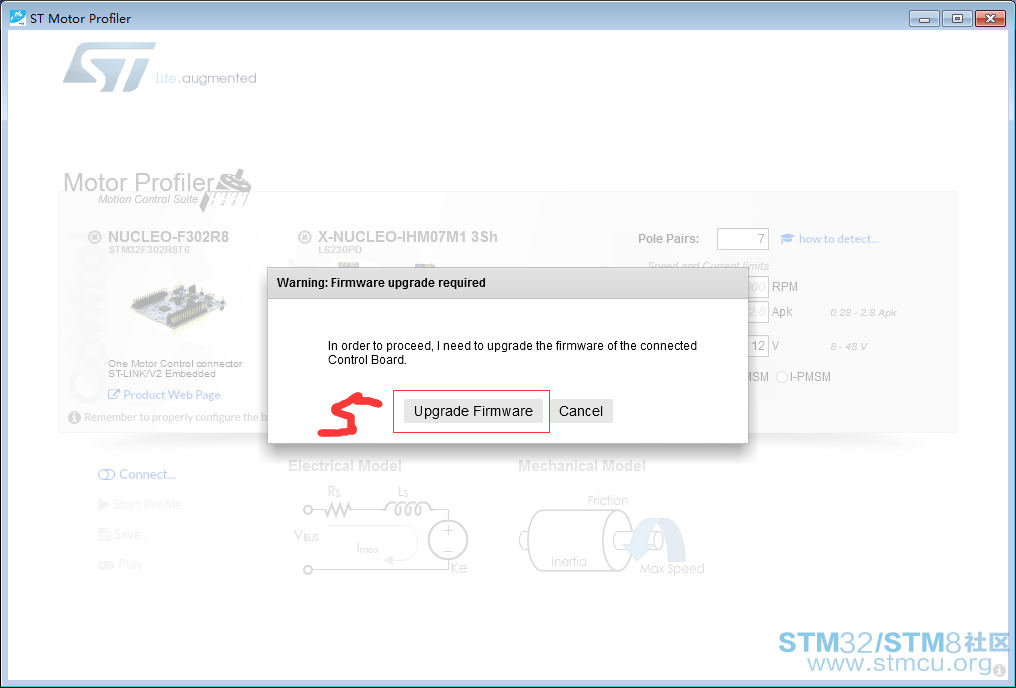
Task: Click the Play option
Action: [x=120, y=564]
